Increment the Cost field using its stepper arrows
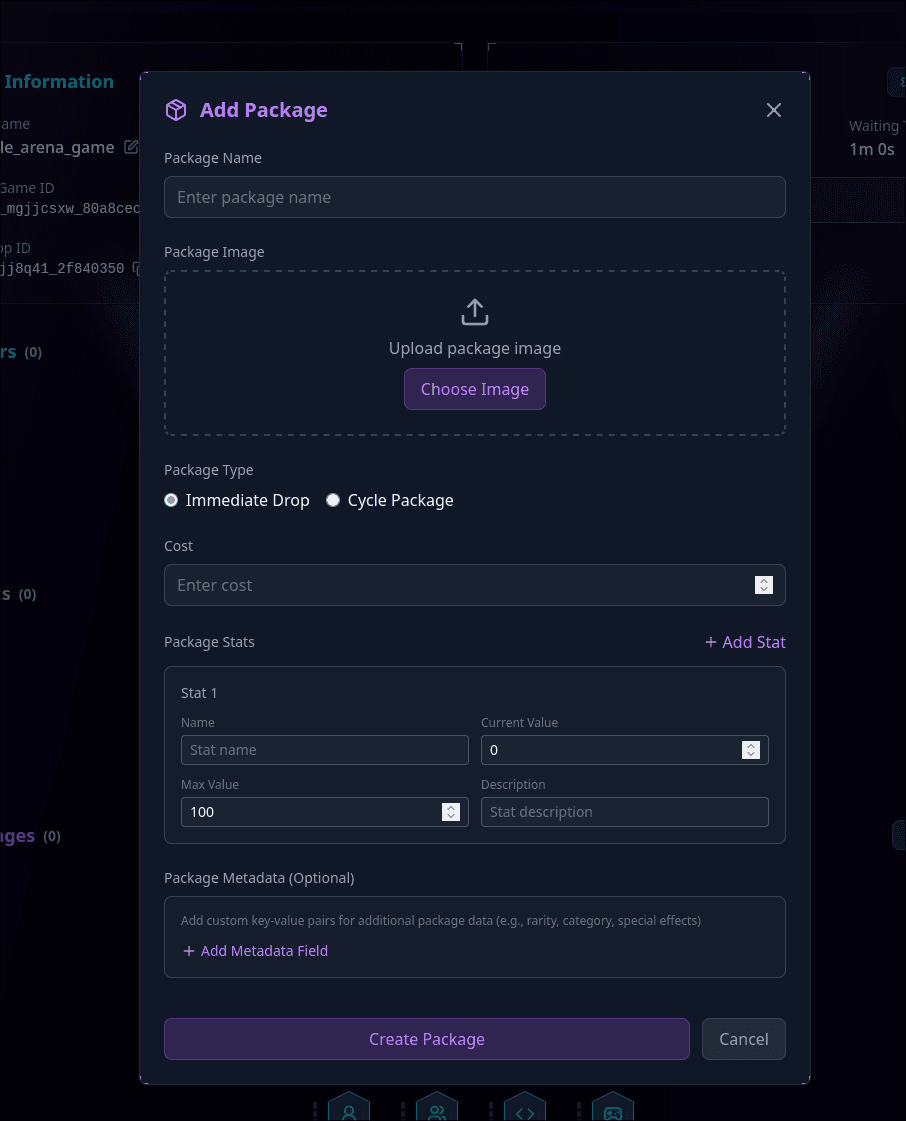 click(764, 585)
